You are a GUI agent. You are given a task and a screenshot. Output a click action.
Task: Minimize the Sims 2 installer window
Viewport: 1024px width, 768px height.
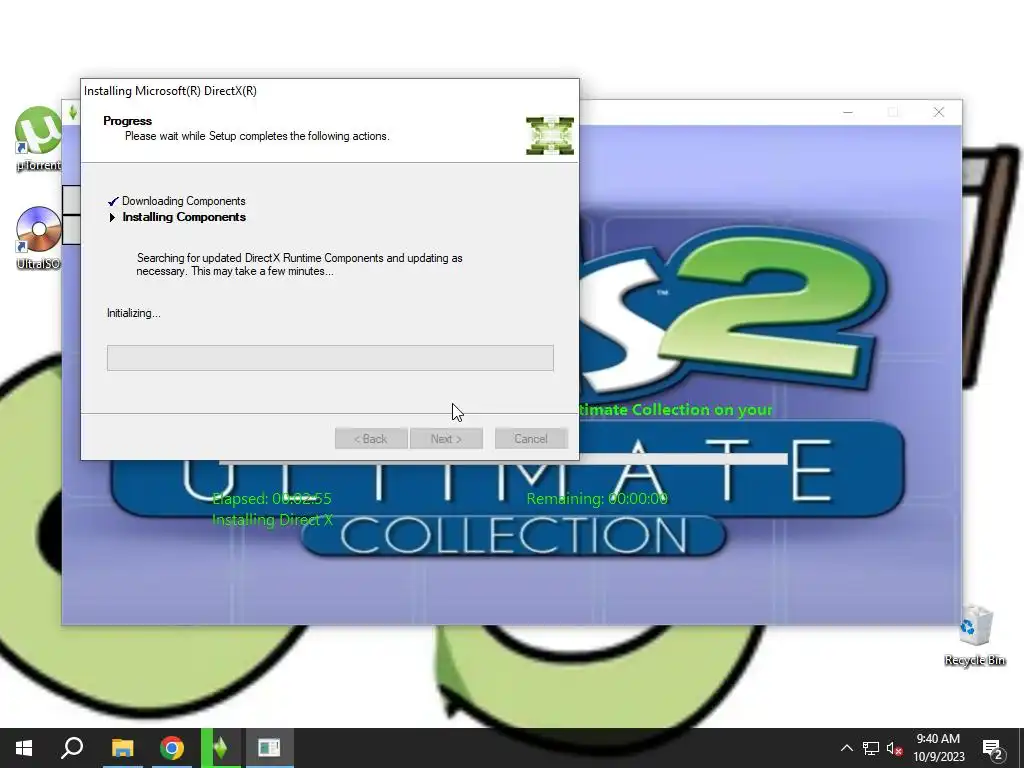pyautogui.click(x=848, y=112)
